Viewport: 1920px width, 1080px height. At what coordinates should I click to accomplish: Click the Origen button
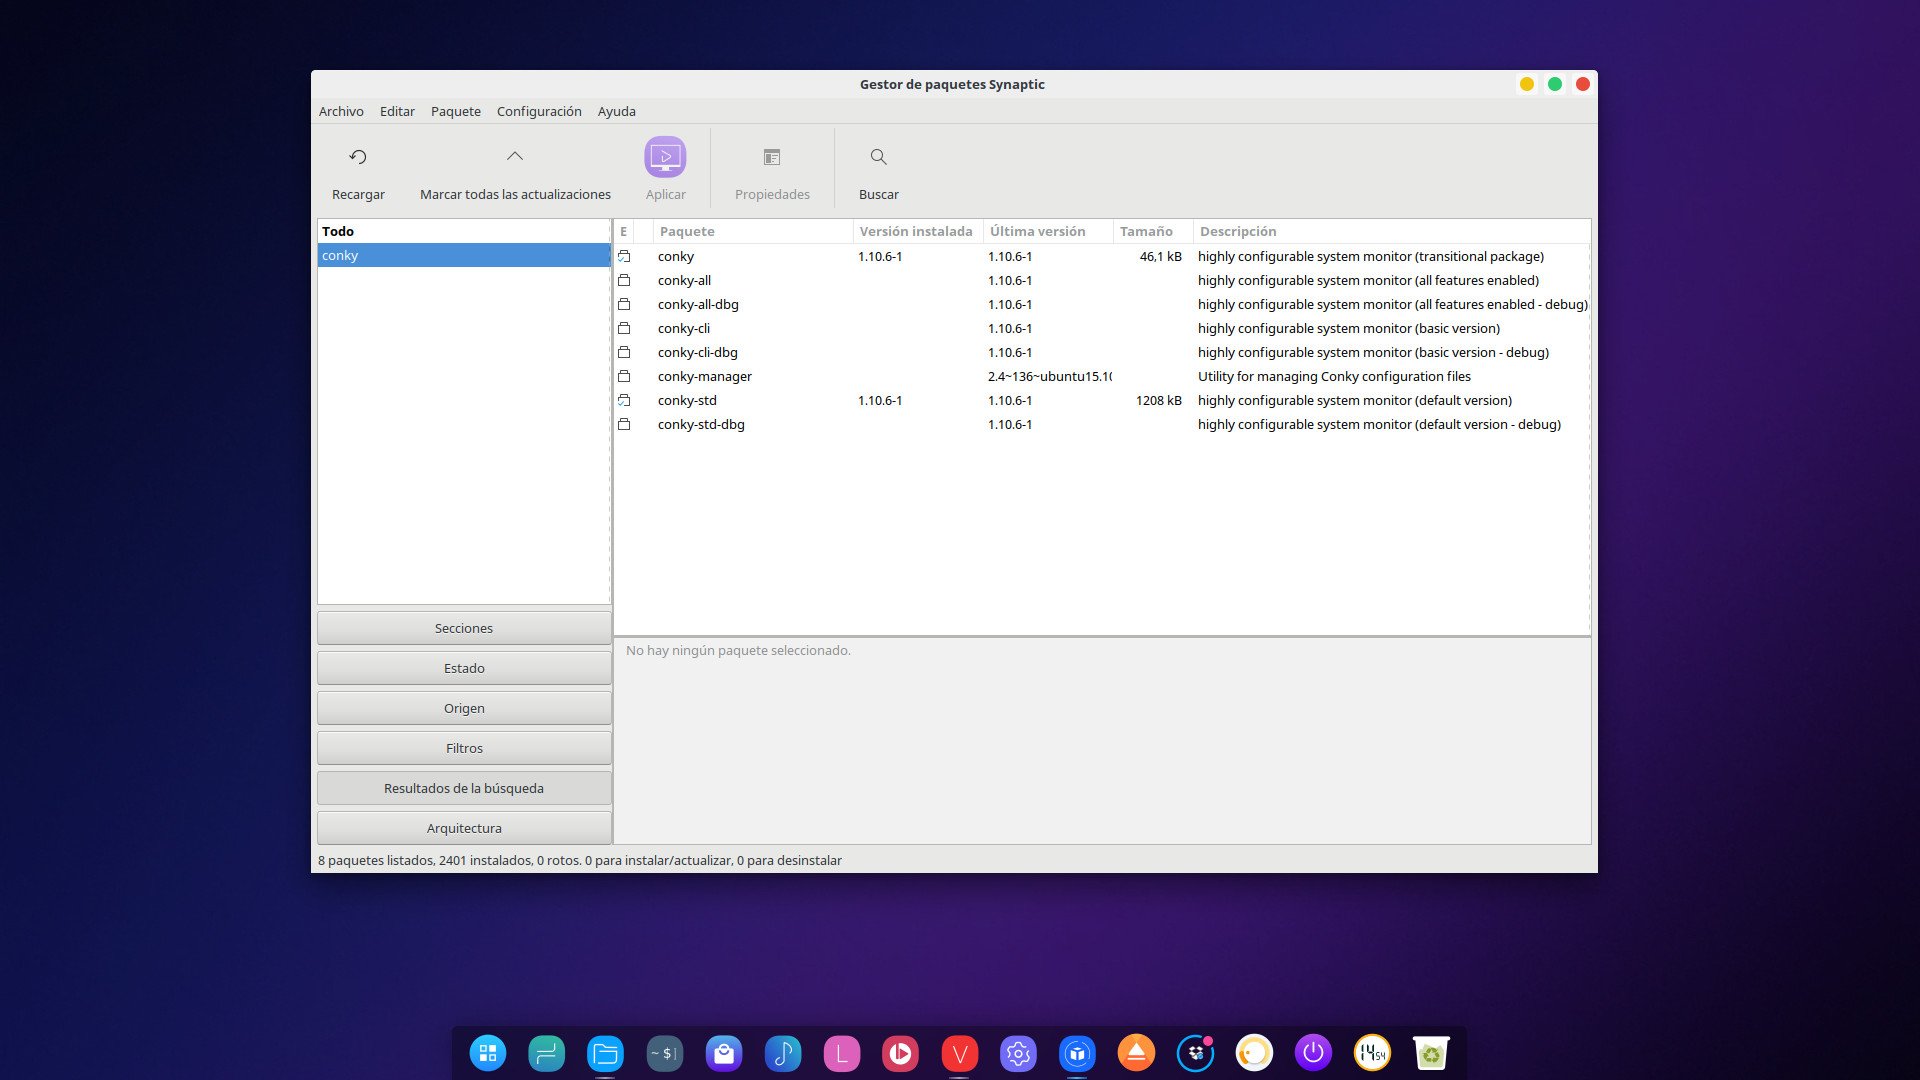click(x=464, y=708)
